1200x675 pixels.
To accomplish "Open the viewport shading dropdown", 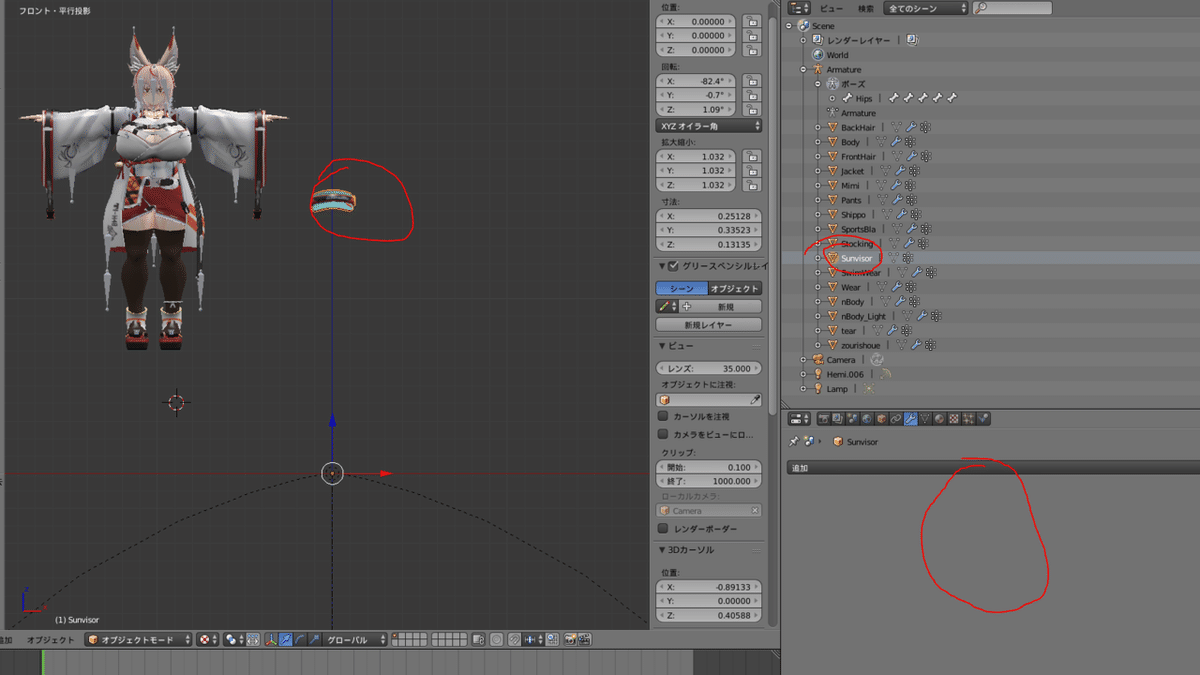I will click(209, 639).
